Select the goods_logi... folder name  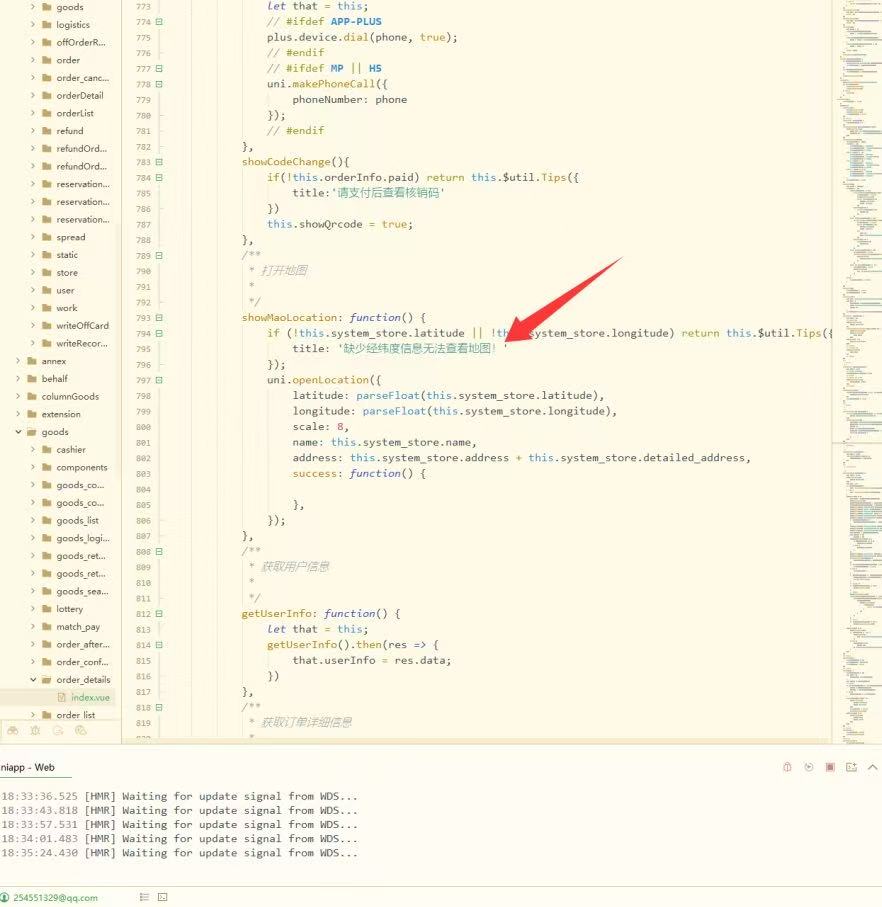(83, 539)
